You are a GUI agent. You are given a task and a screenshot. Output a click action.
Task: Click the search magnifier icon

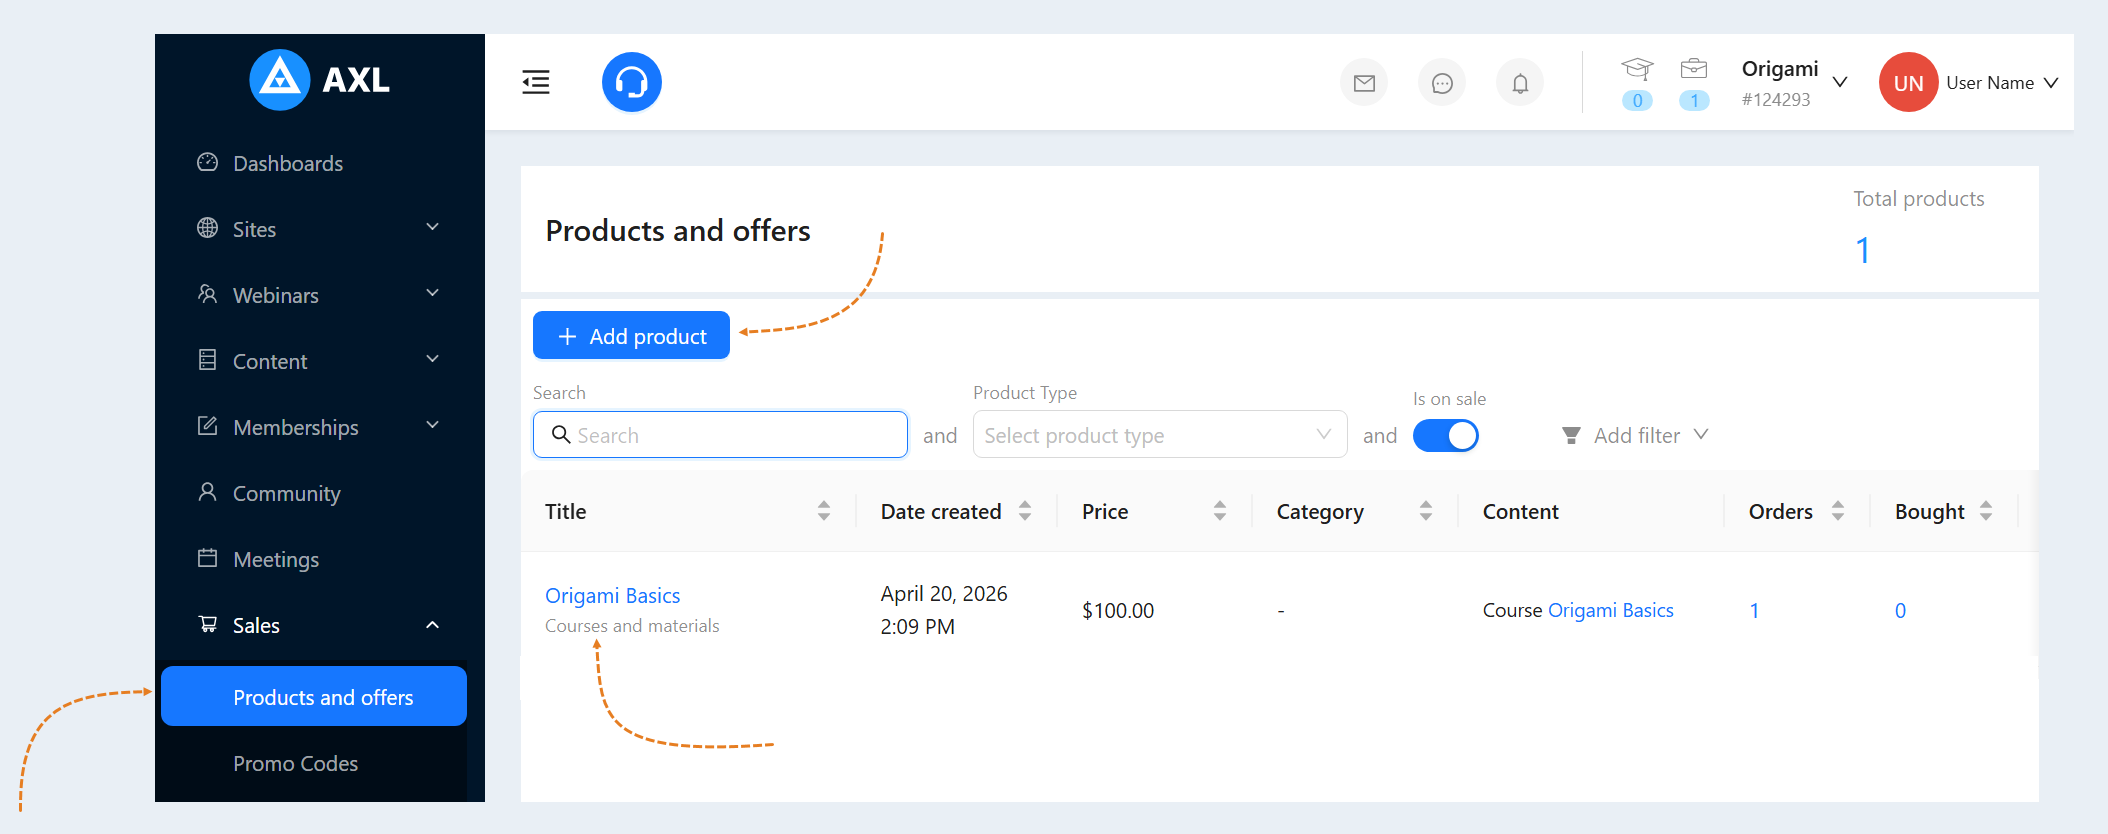click(561, 435)
